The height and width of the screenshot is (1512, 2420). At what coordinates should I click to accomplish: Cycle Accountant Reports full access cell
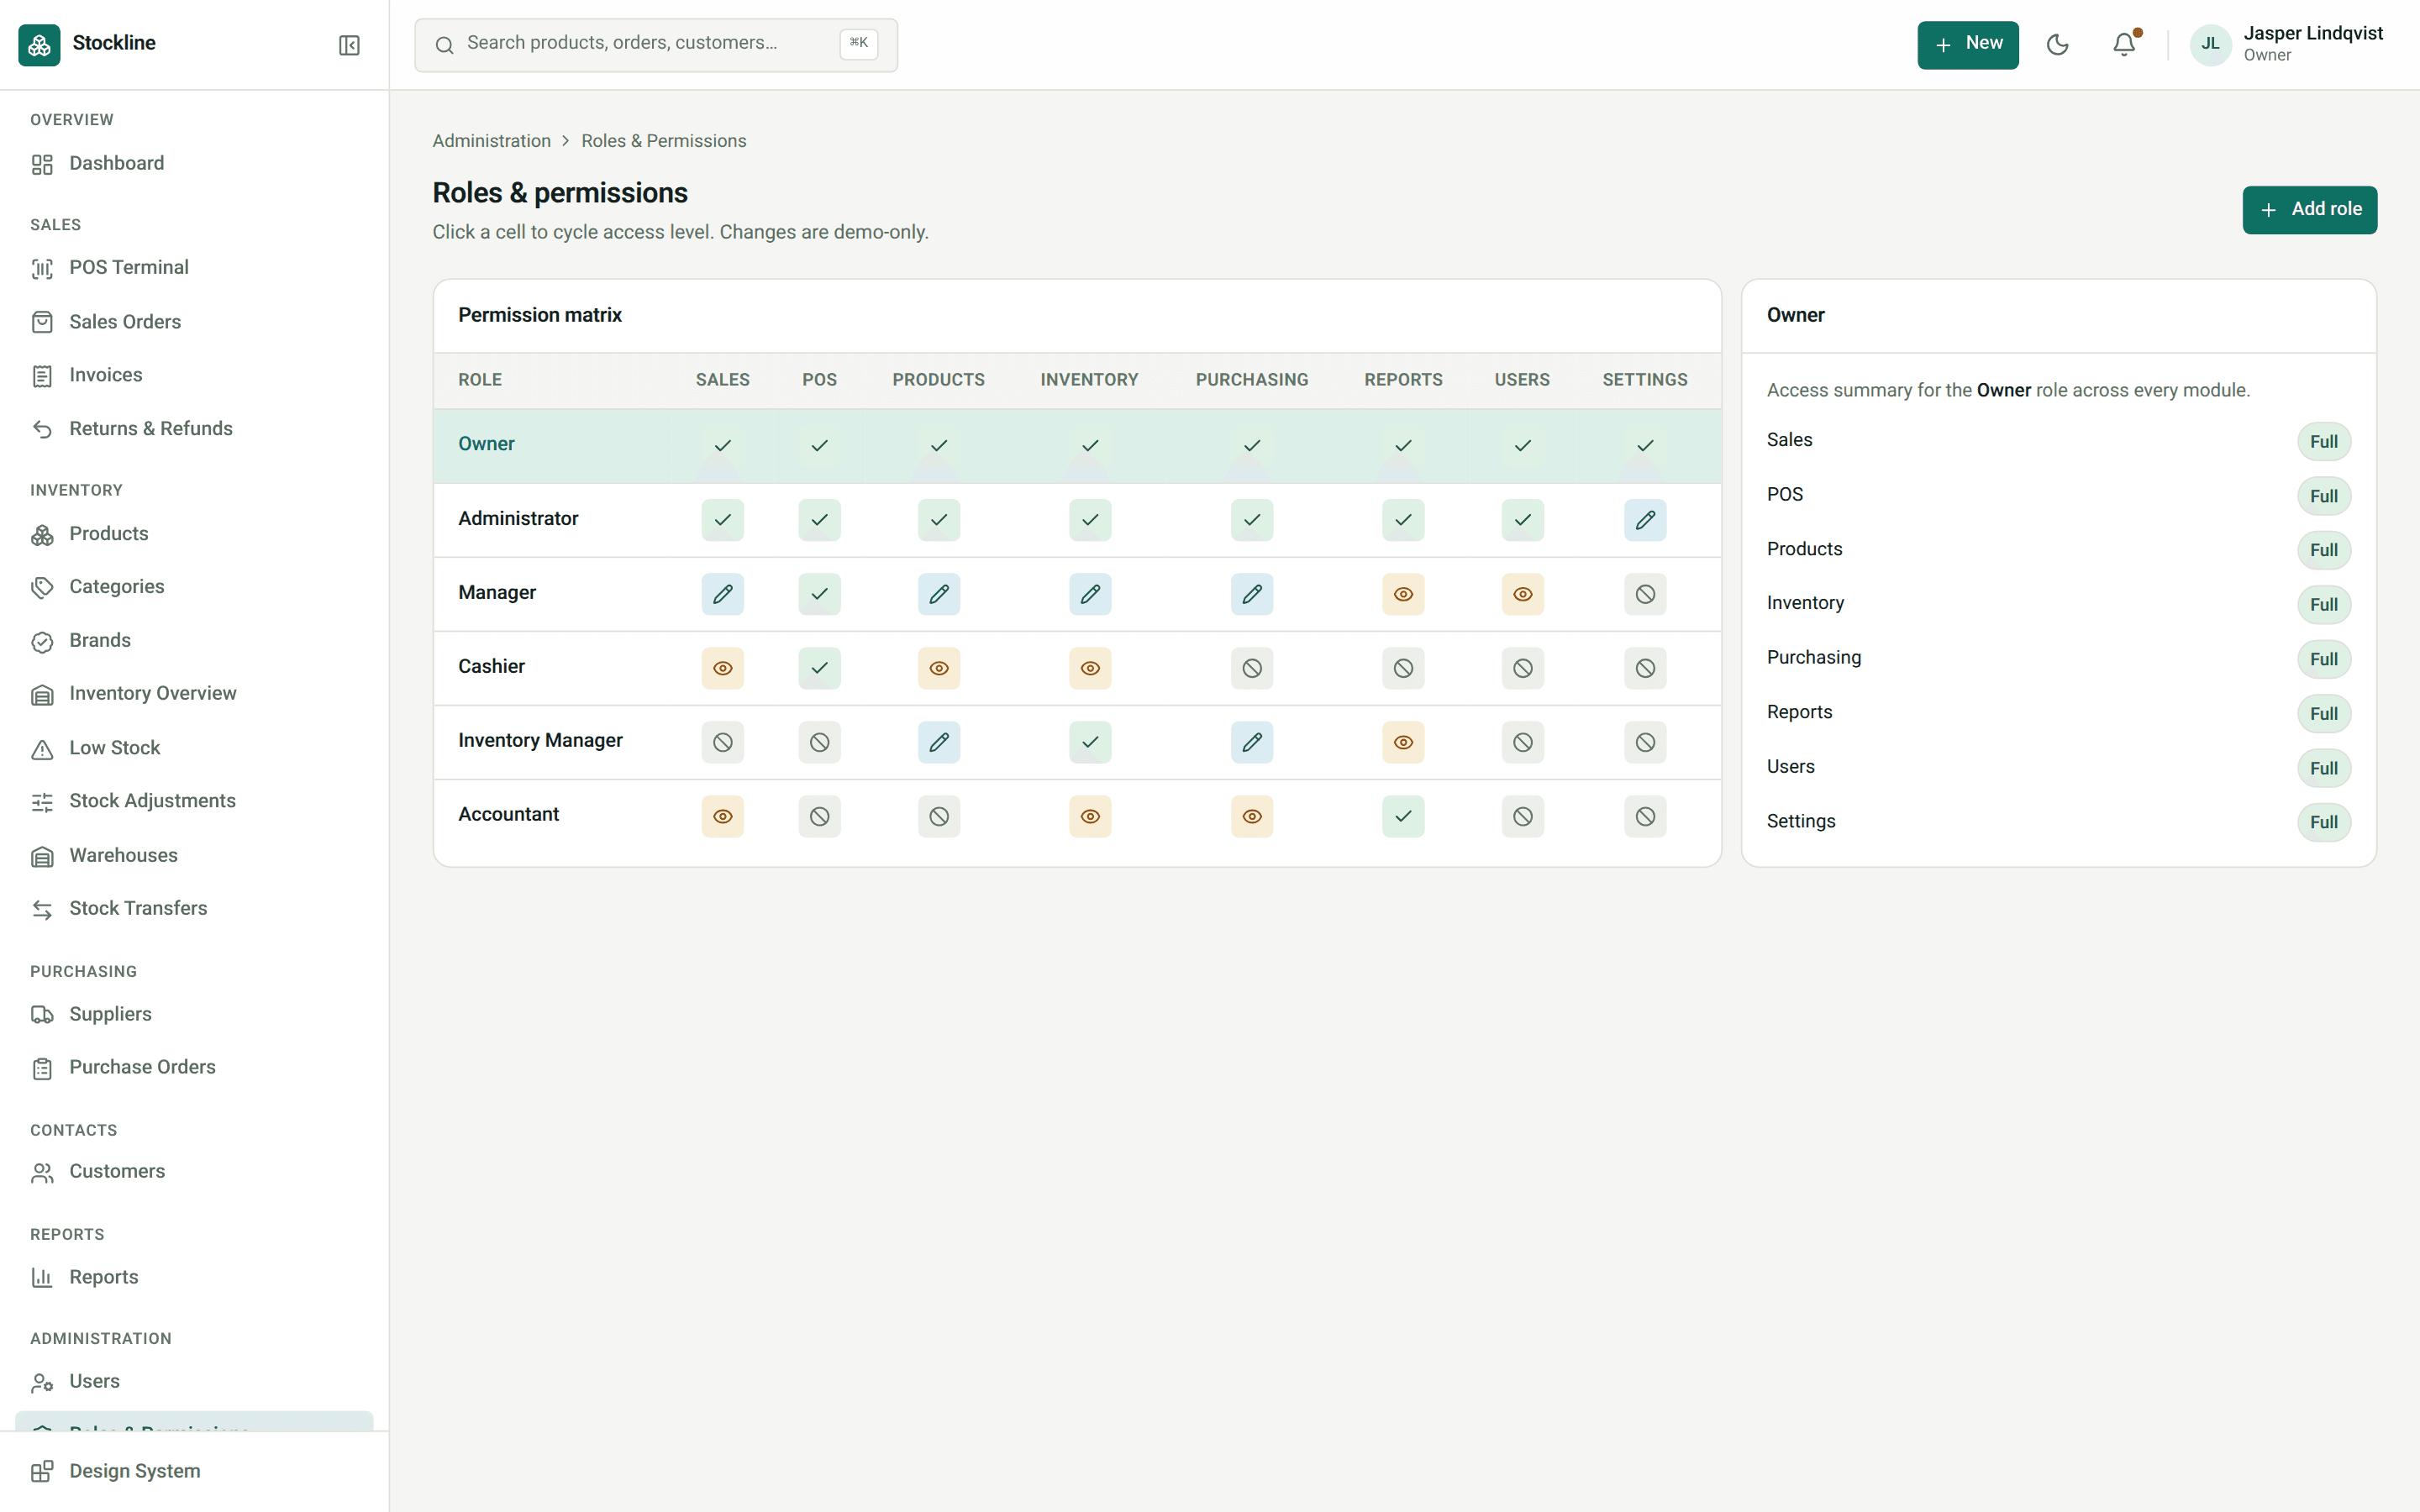1403,816
